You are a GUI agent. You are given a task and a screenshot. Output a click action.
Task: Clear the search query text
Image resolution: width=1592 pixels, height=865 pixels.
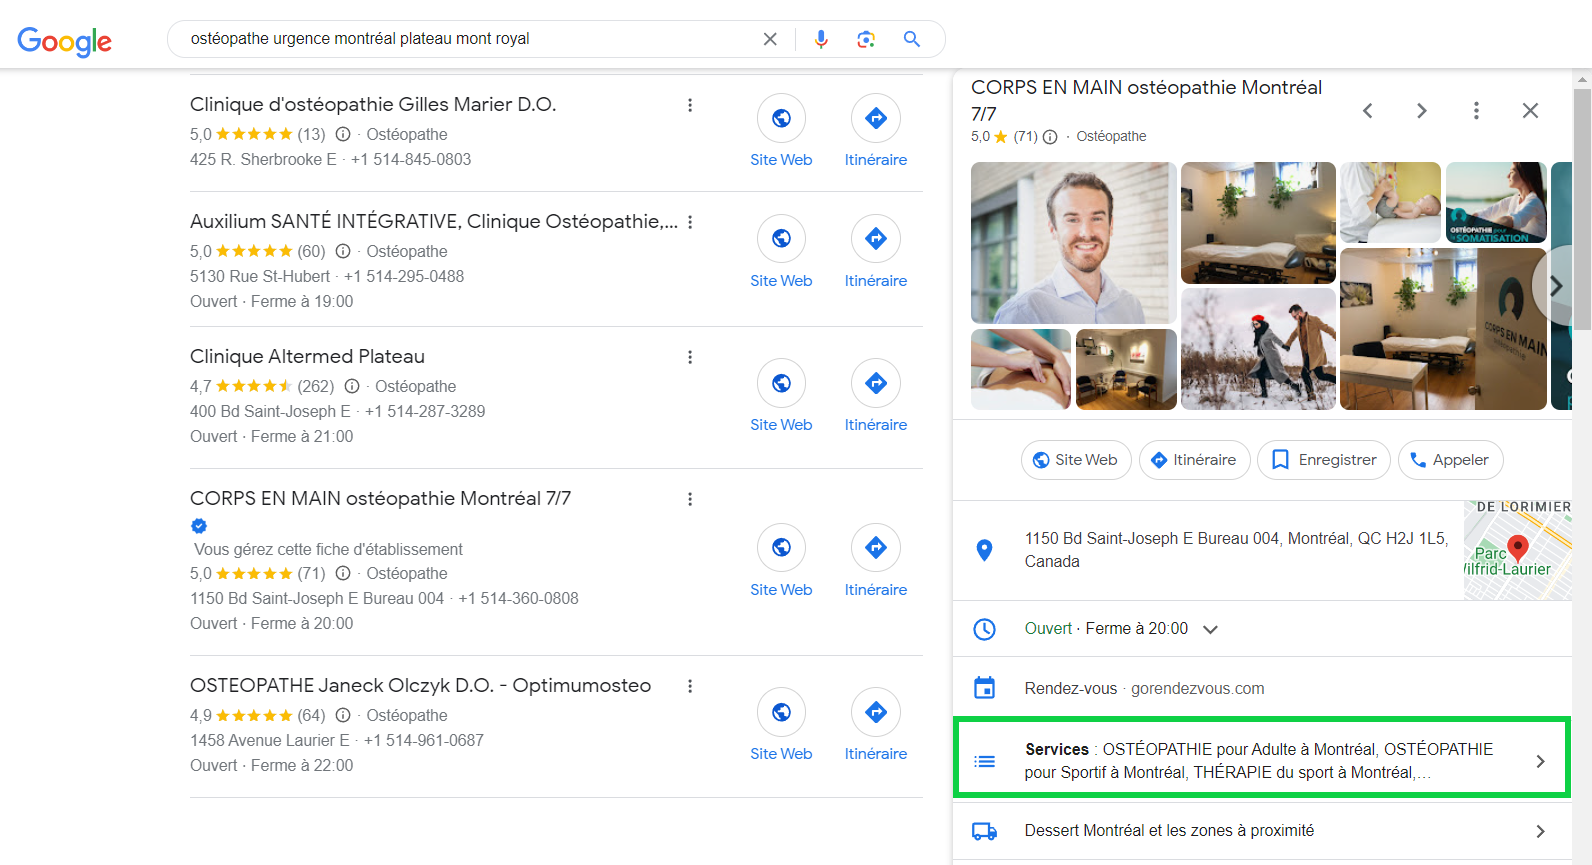pyautogui.click(x=770, y=39)
